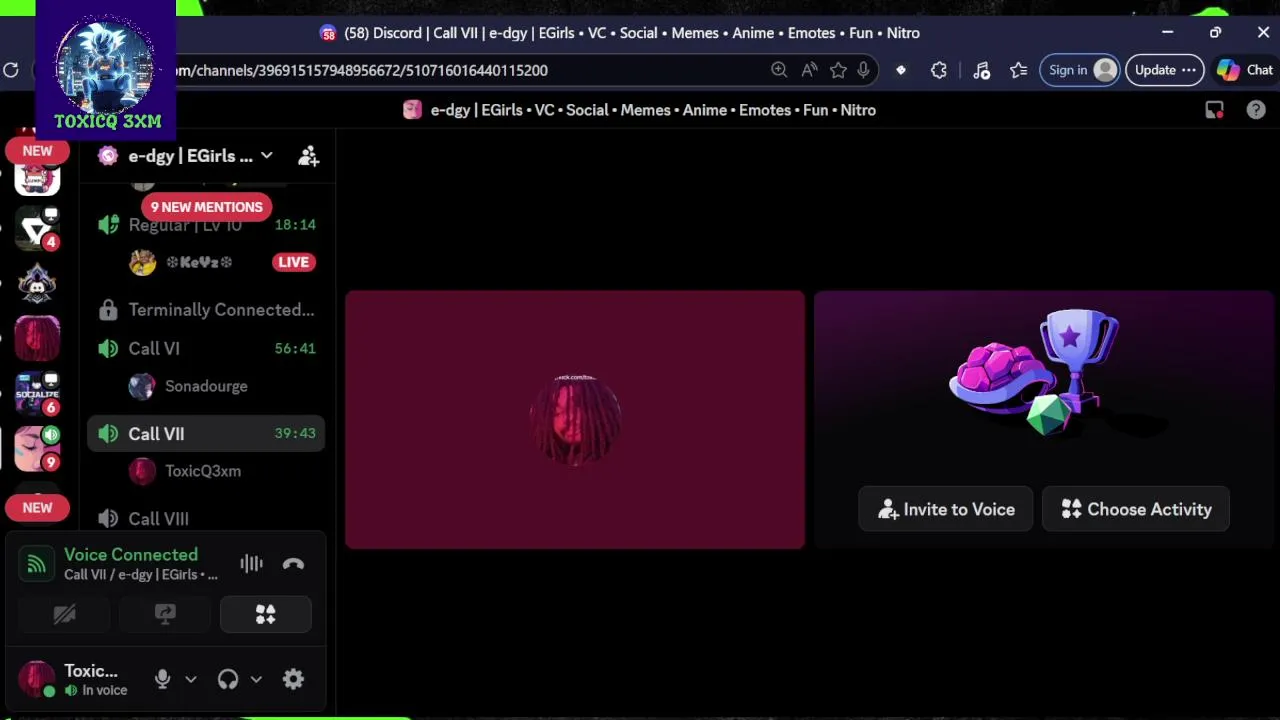
Task: Click the bottom NEW unread indicator
Action: point(37,508)
